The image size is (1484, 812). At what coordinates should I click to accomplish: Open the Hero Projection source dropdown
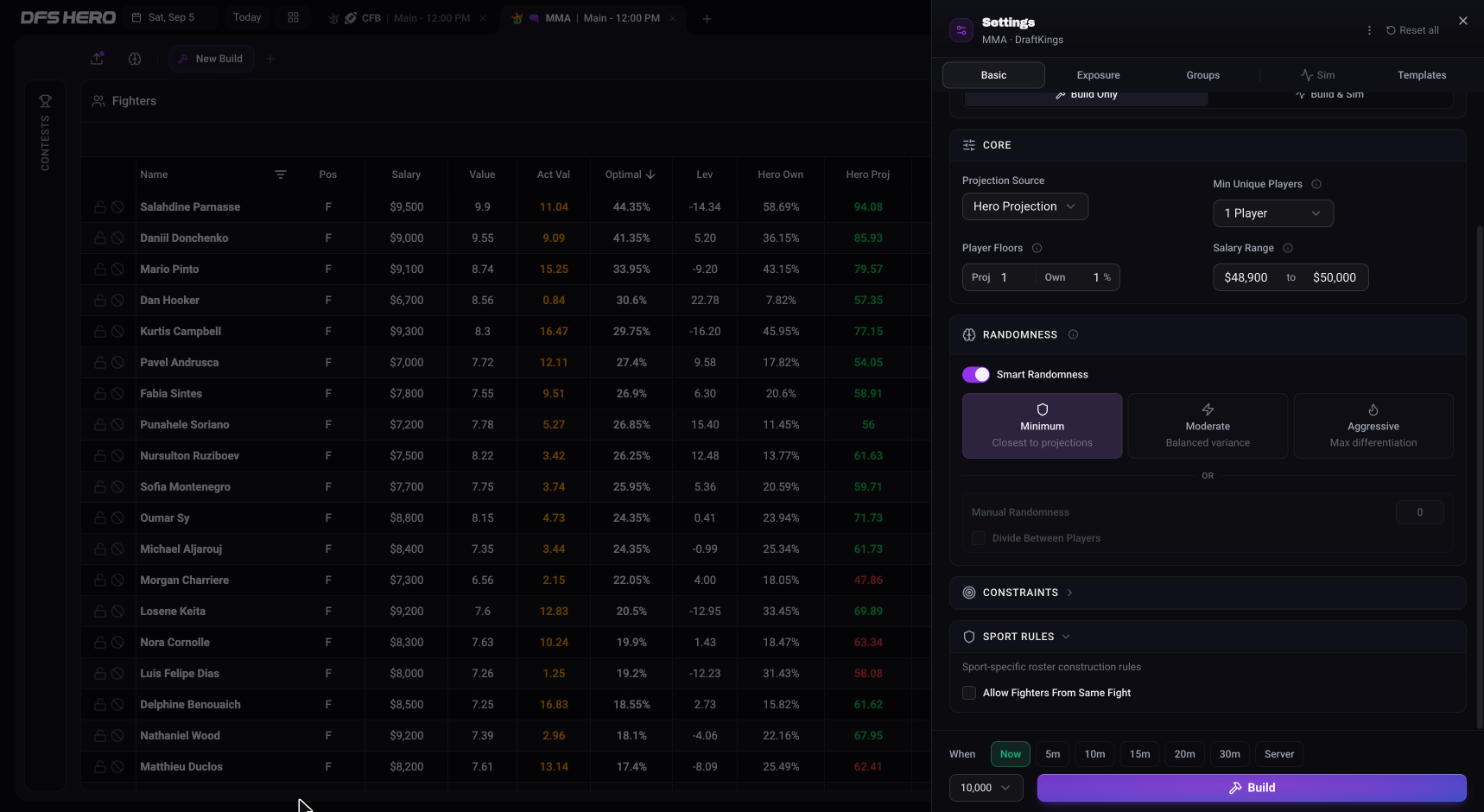tap(1025, 206)
